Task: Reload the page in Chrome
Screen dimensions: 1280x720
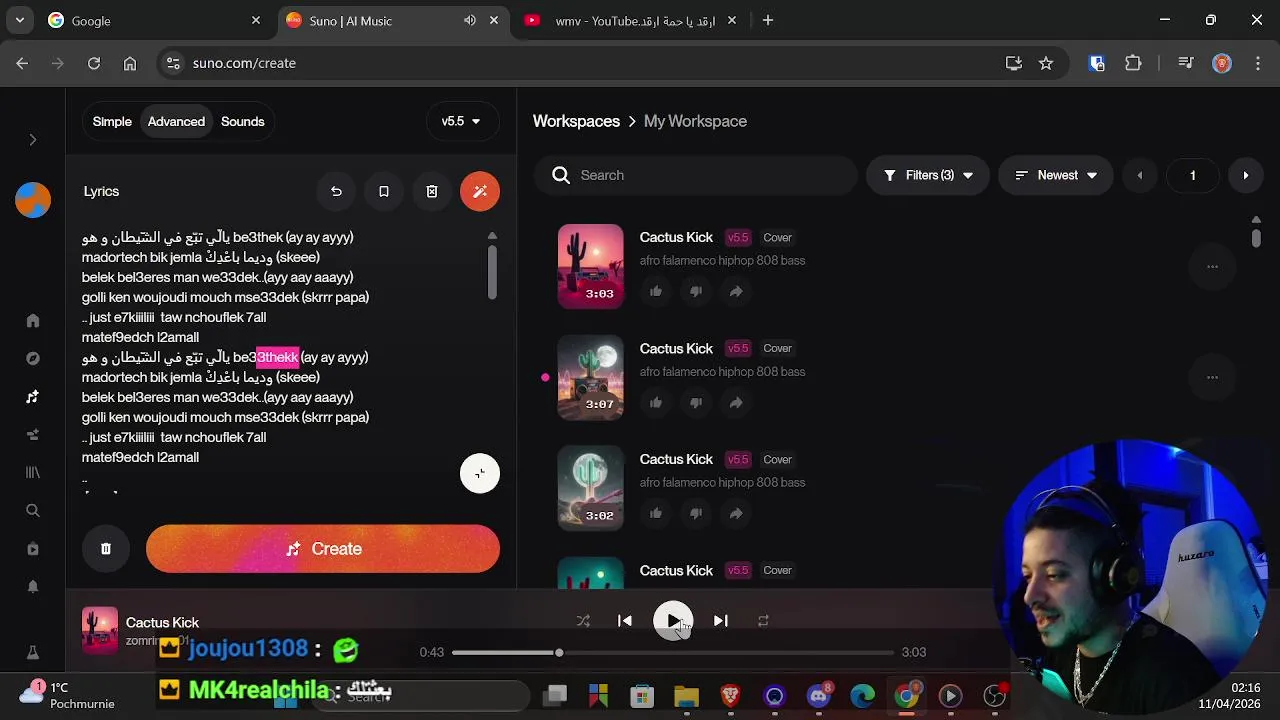Action: (94, 63)
